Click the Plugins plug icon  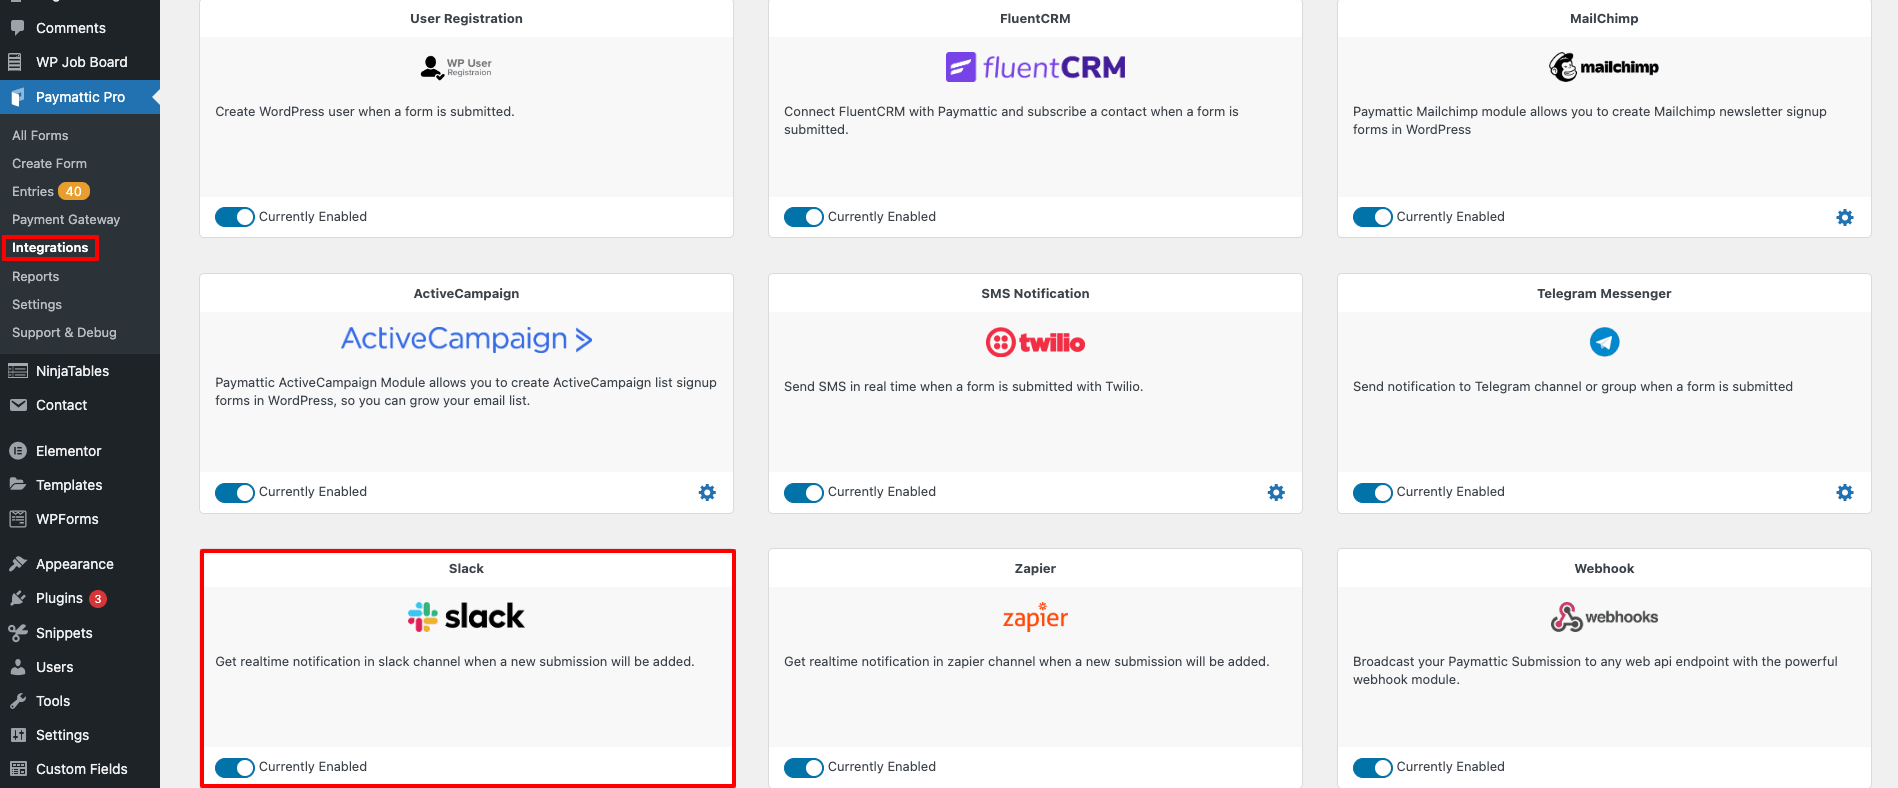click(17, 598)
